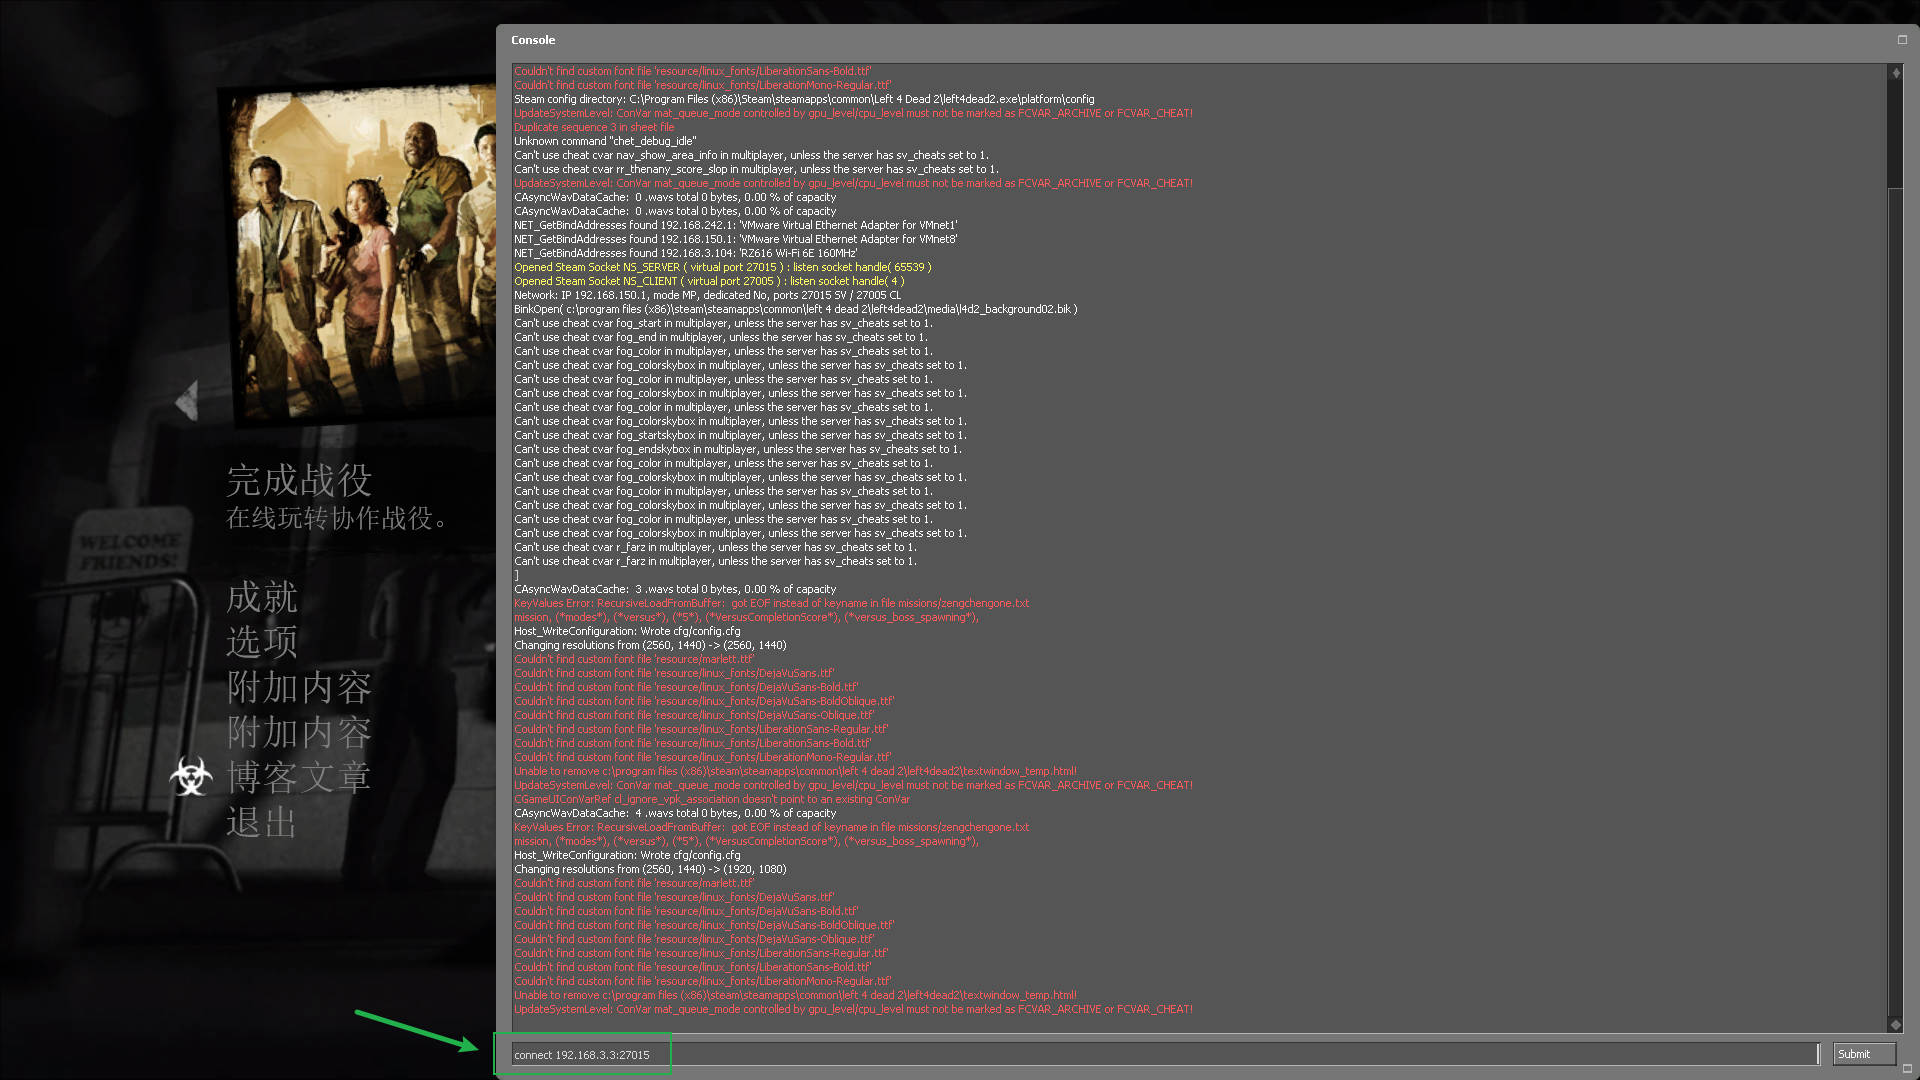Click the 'Opened Steam Socket NS_SERVER' line

coord(723,267)
